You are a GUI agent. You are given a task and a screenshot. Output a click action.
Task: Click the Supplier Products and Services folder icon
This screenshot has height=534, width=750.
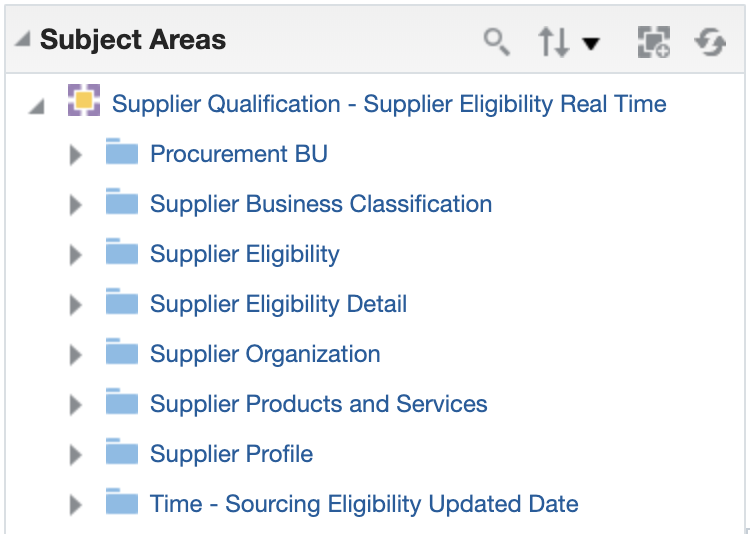(x=121, y=403)
